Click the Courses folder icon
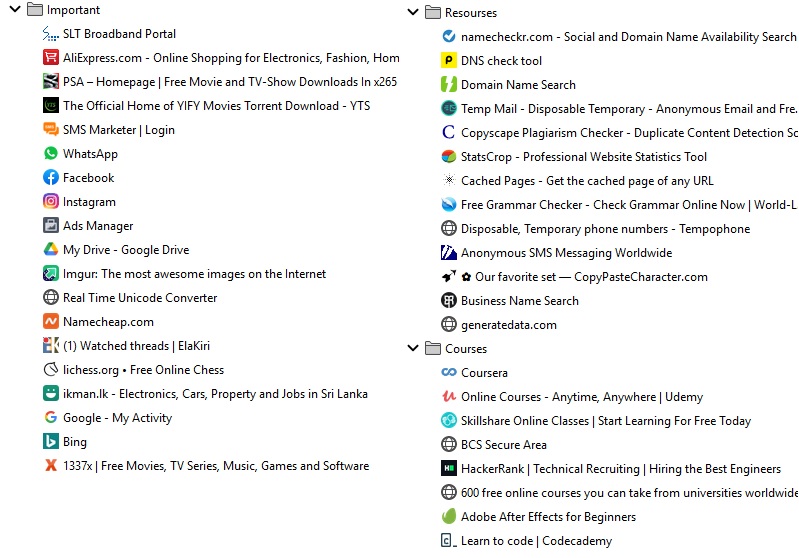This screenshot has height=558, width=799. [x=433, y=349]
